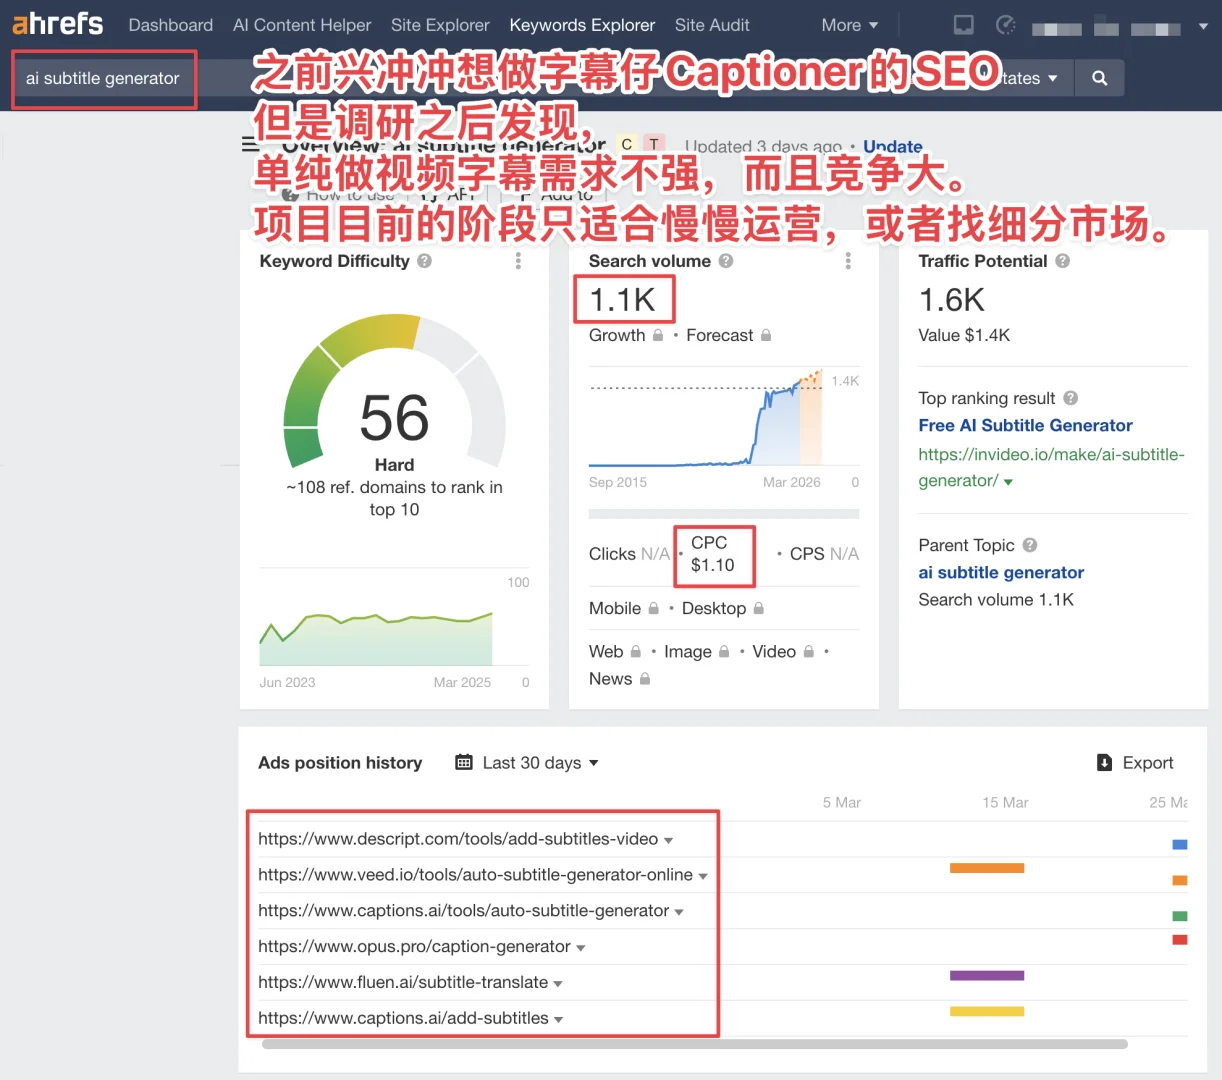Open the hamburger menu beside Overview
The image size is (1222, 1080).
[249, 144]
